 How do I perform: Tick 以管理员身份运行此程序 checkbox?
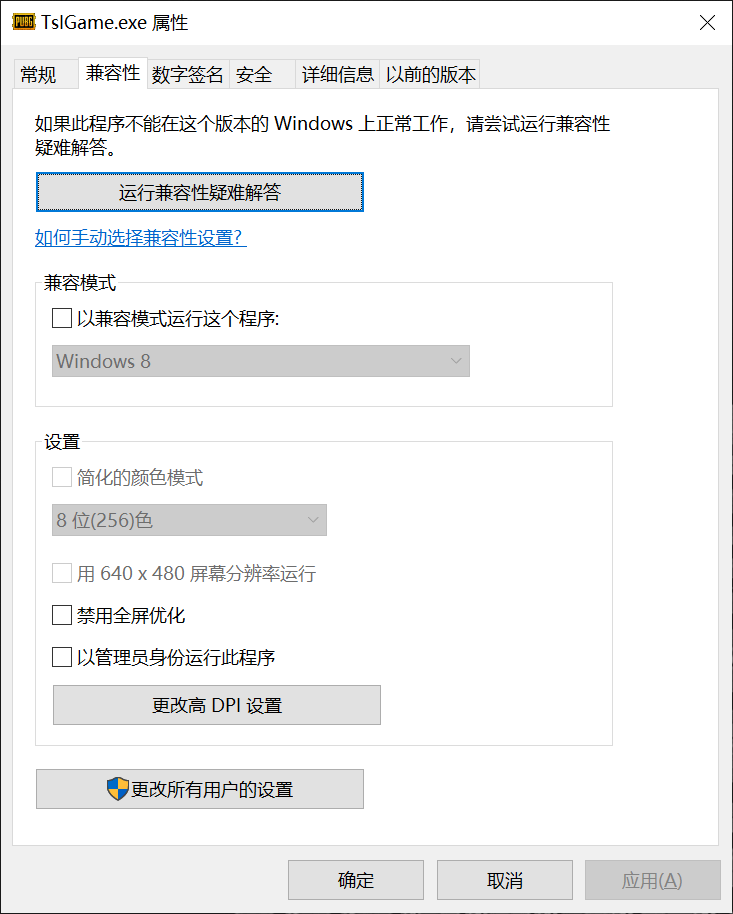coord(62,657)
